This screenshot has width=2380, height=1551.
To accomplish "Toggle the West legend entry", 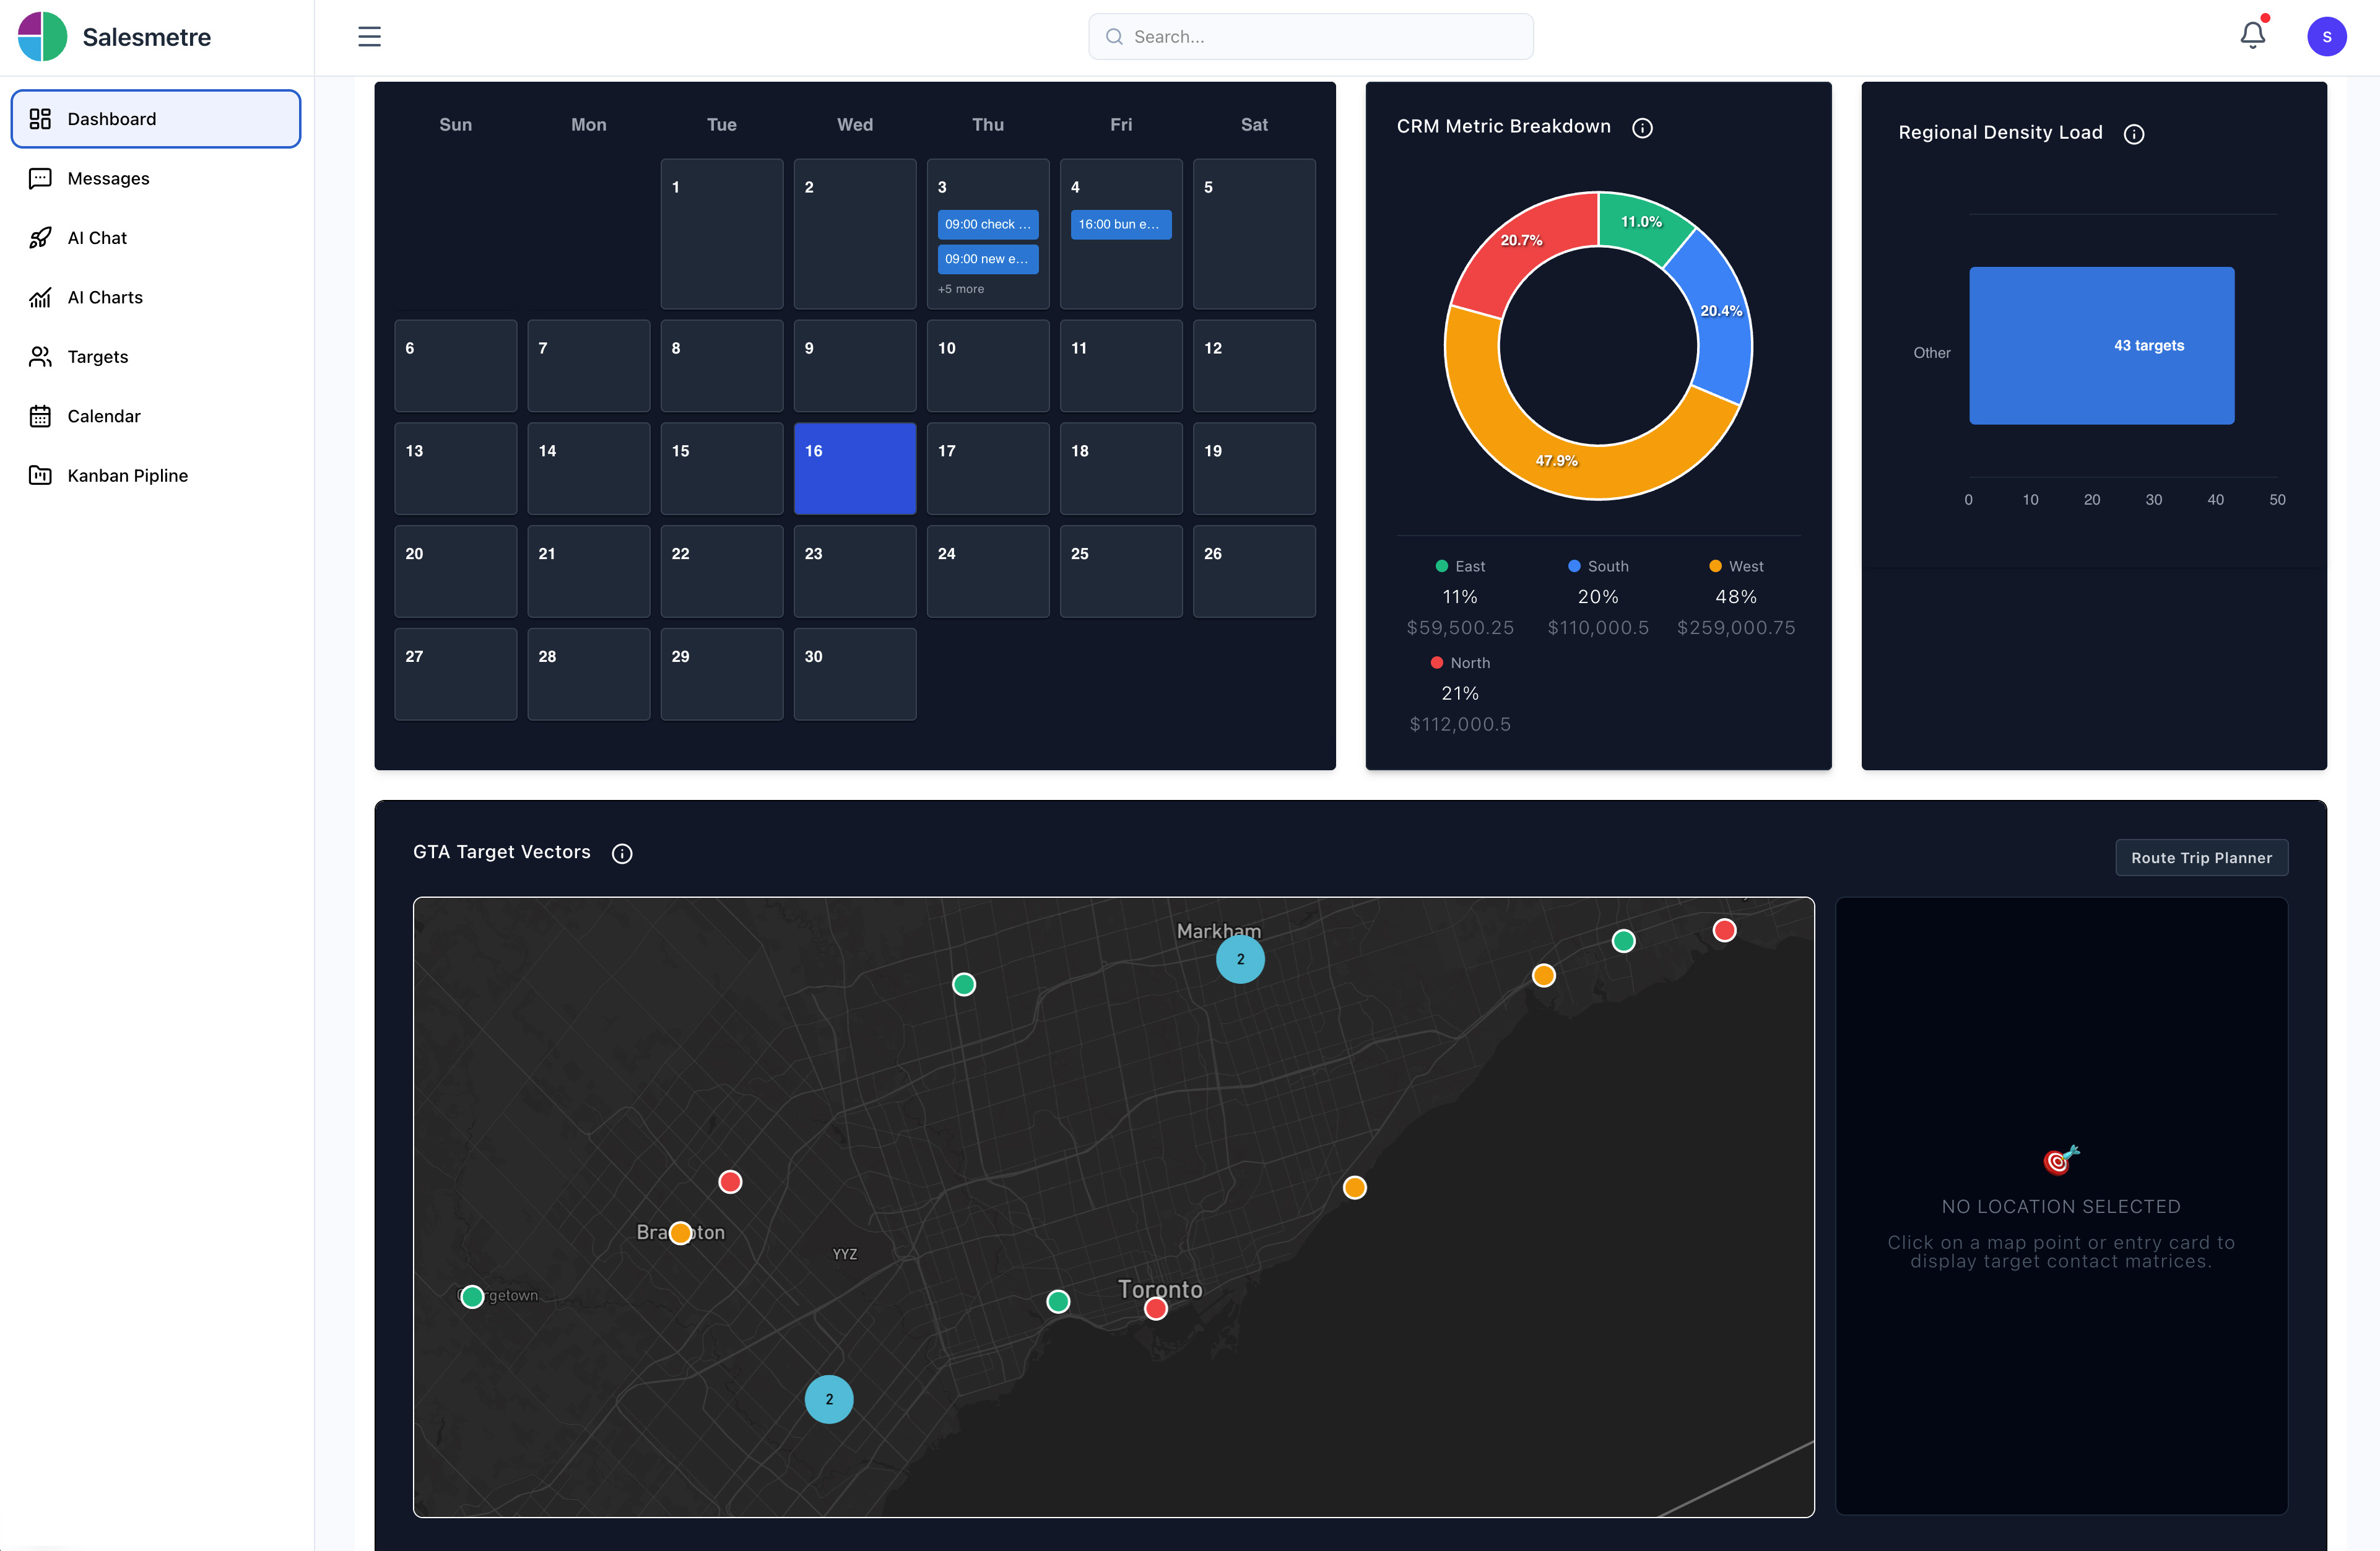I will (x=1735, y=567).
